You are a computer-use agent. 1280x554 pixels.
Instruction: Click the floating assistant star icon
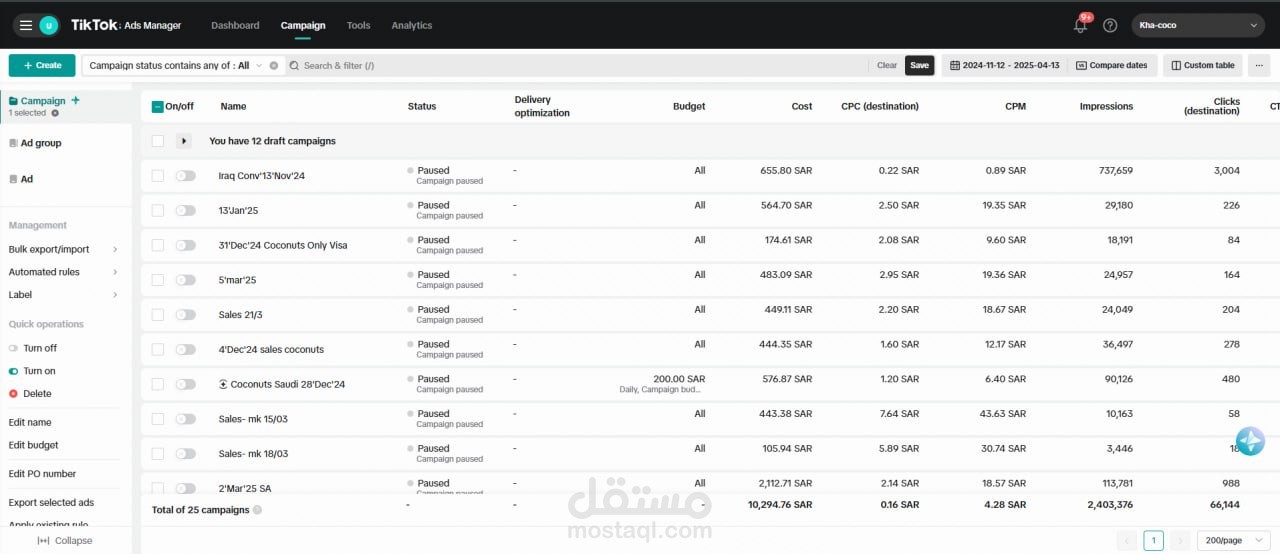pyautogui.click(x=1250, y=441)
